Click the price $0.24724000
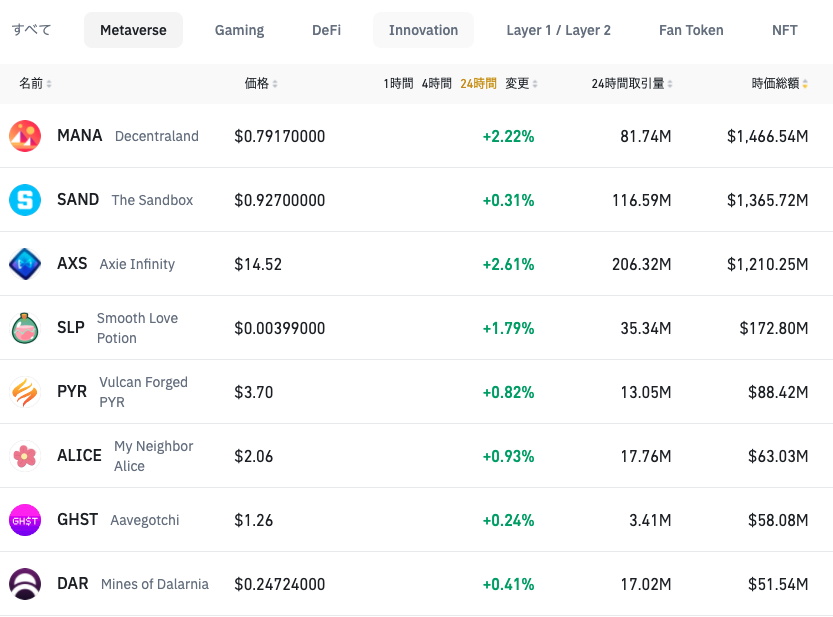 click(279, 585)
